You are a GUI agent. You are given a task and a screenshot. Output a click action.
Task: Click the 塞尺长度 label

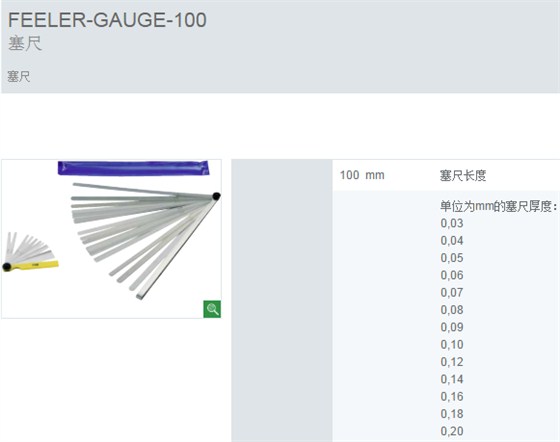coord(463,176)
